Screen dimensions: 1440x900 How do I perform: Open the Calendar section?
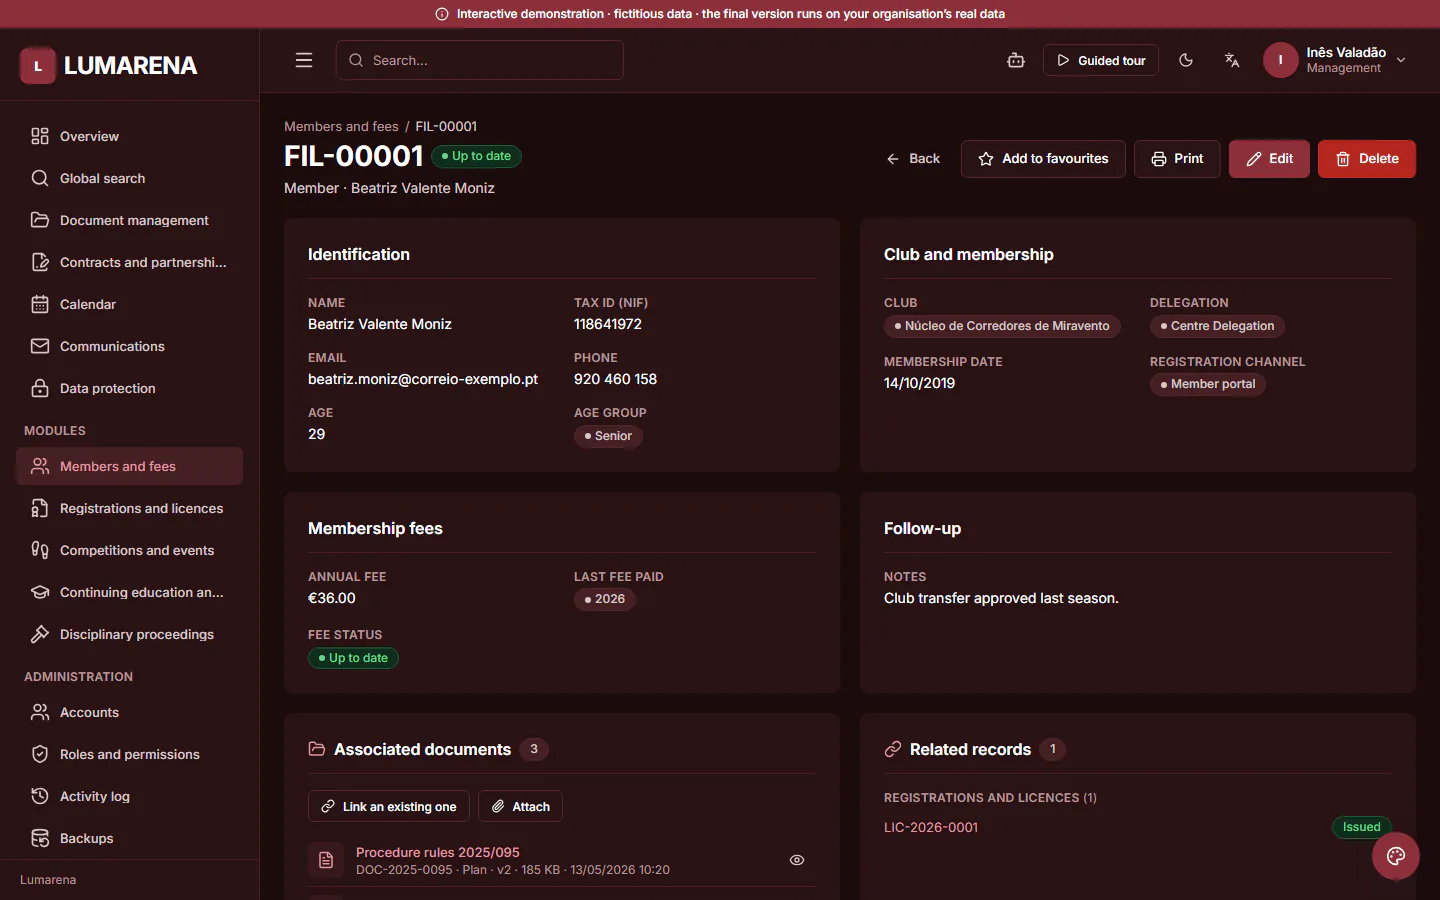tap(129, 304)
